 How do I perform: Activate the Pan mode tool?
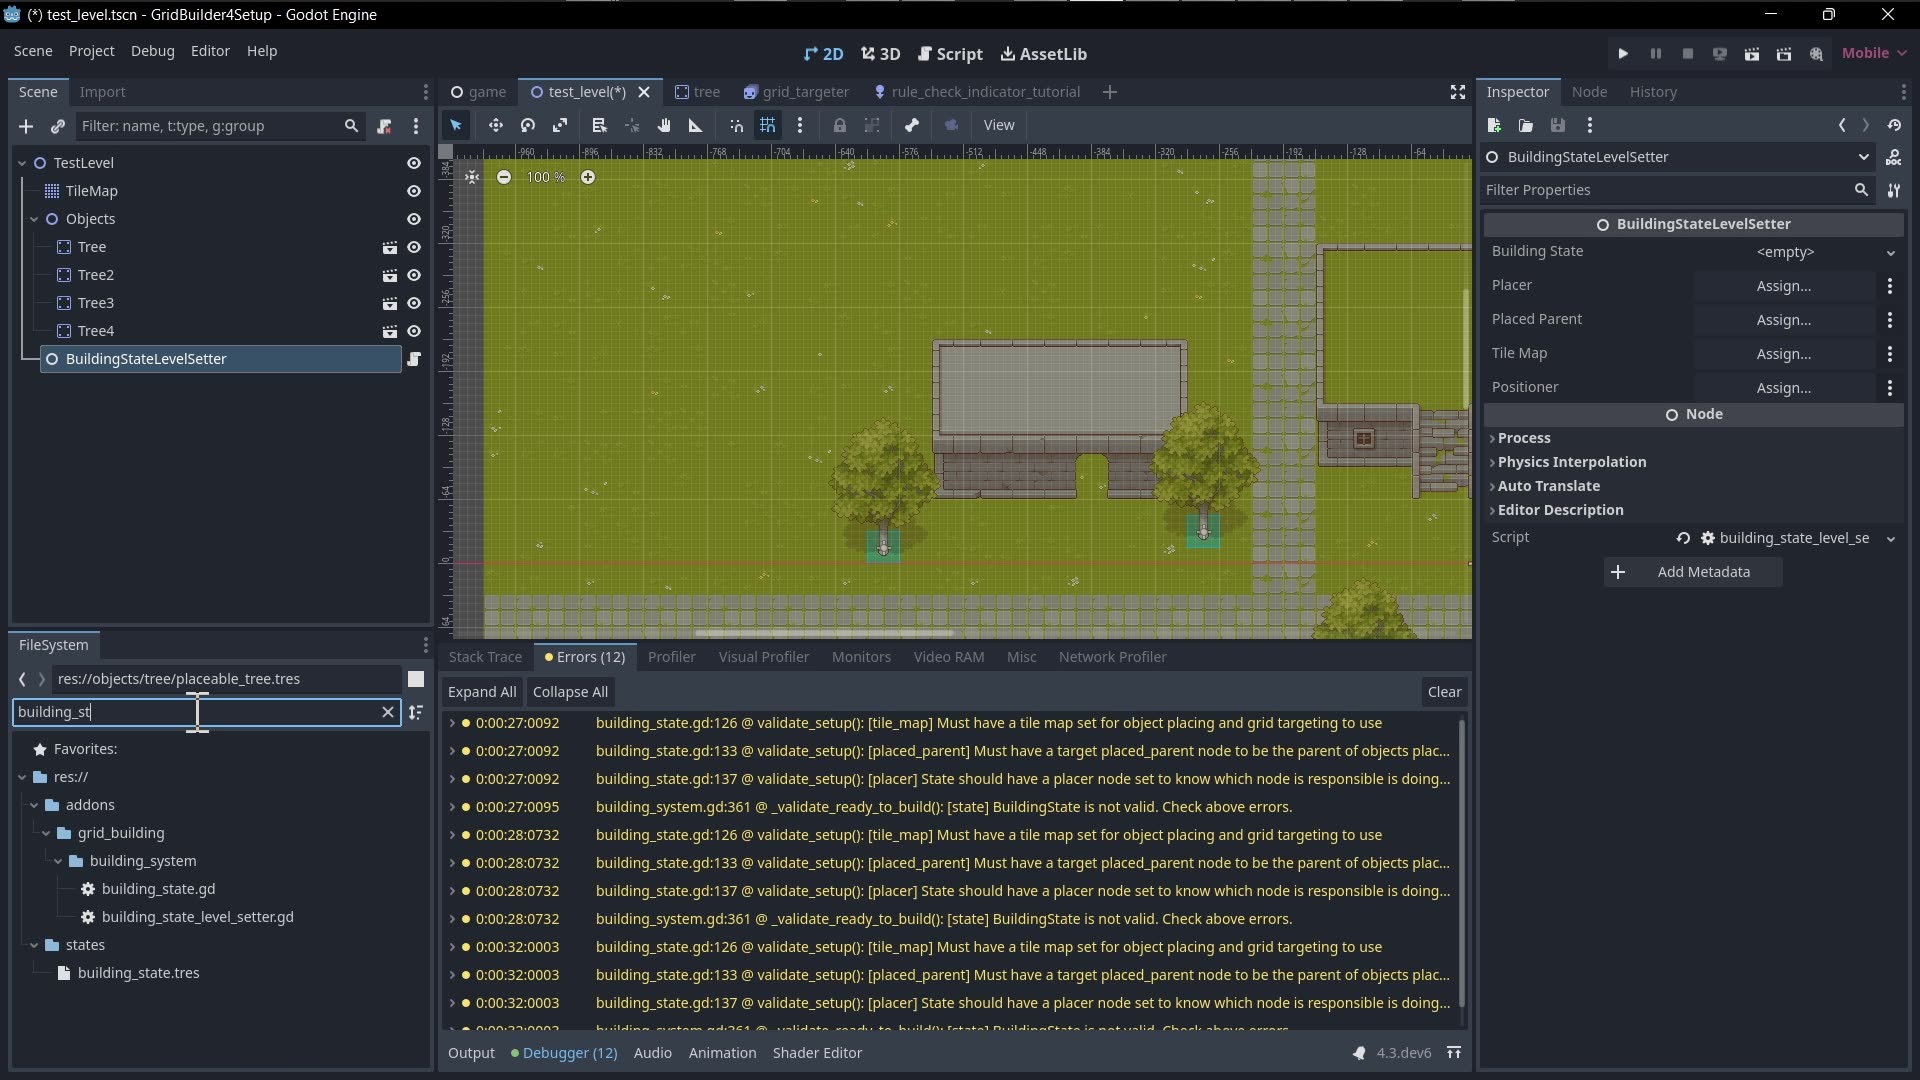664,125
